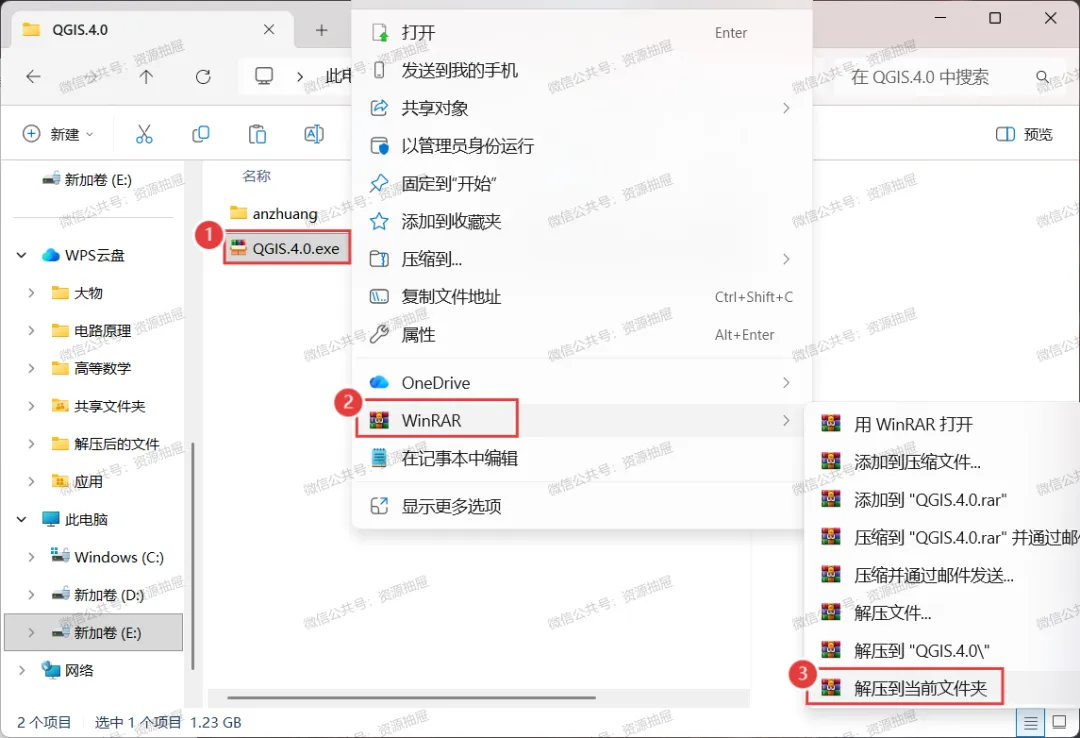Click the navigation pane vertical scrollbar
Viewport: 1080px width, 738px height.
193,555
